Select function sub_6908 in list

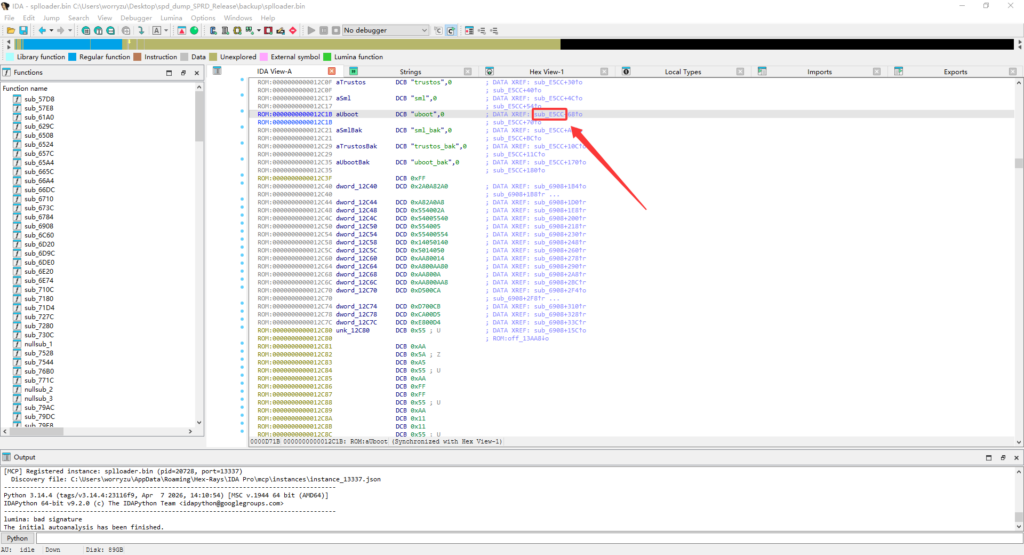pyautogui.click(x=39, y=226)
